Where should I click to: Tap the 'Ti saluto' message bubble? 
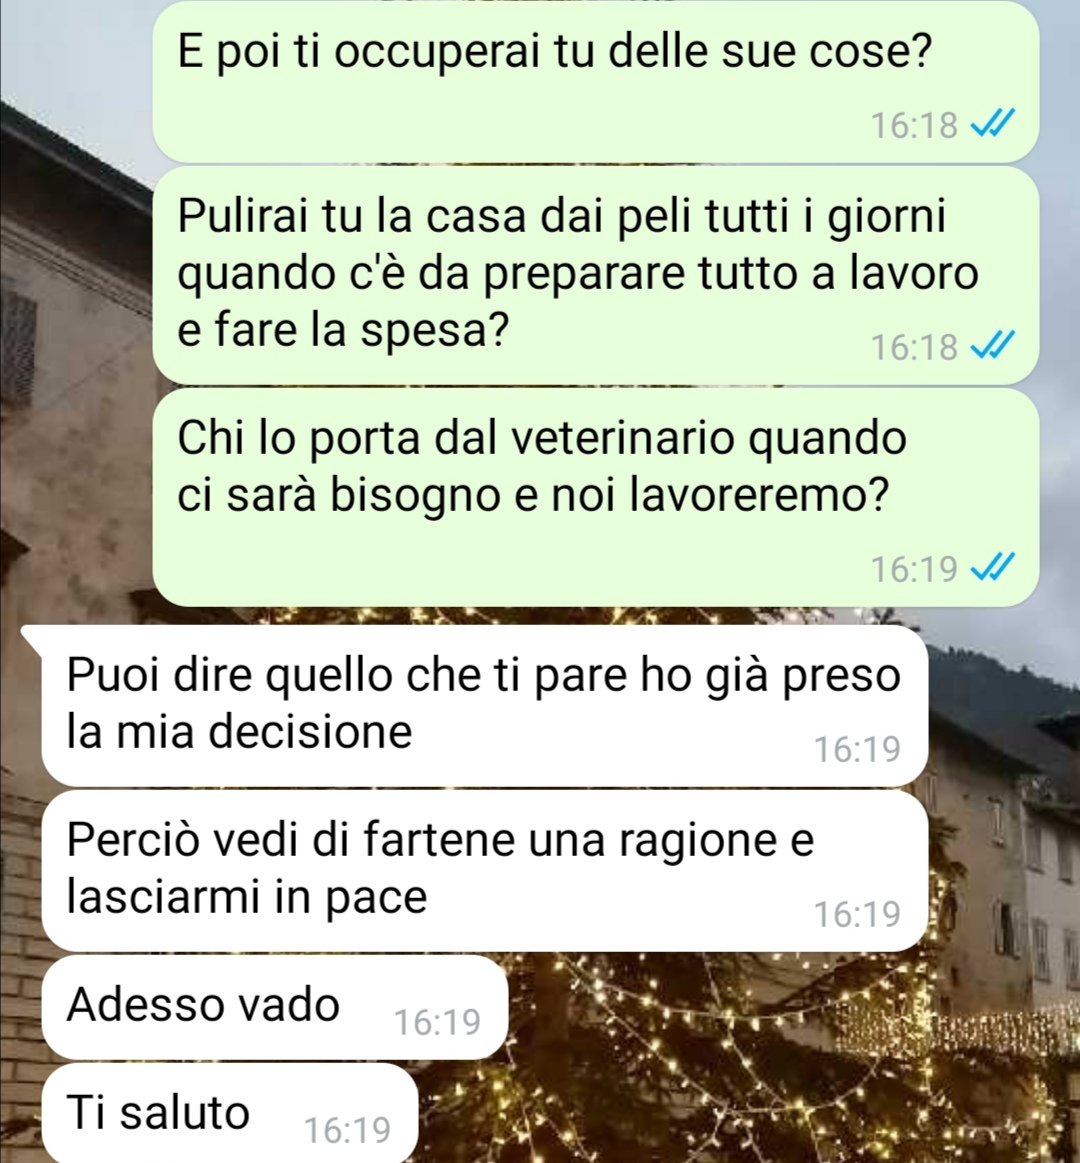[x=229, y=1114]
